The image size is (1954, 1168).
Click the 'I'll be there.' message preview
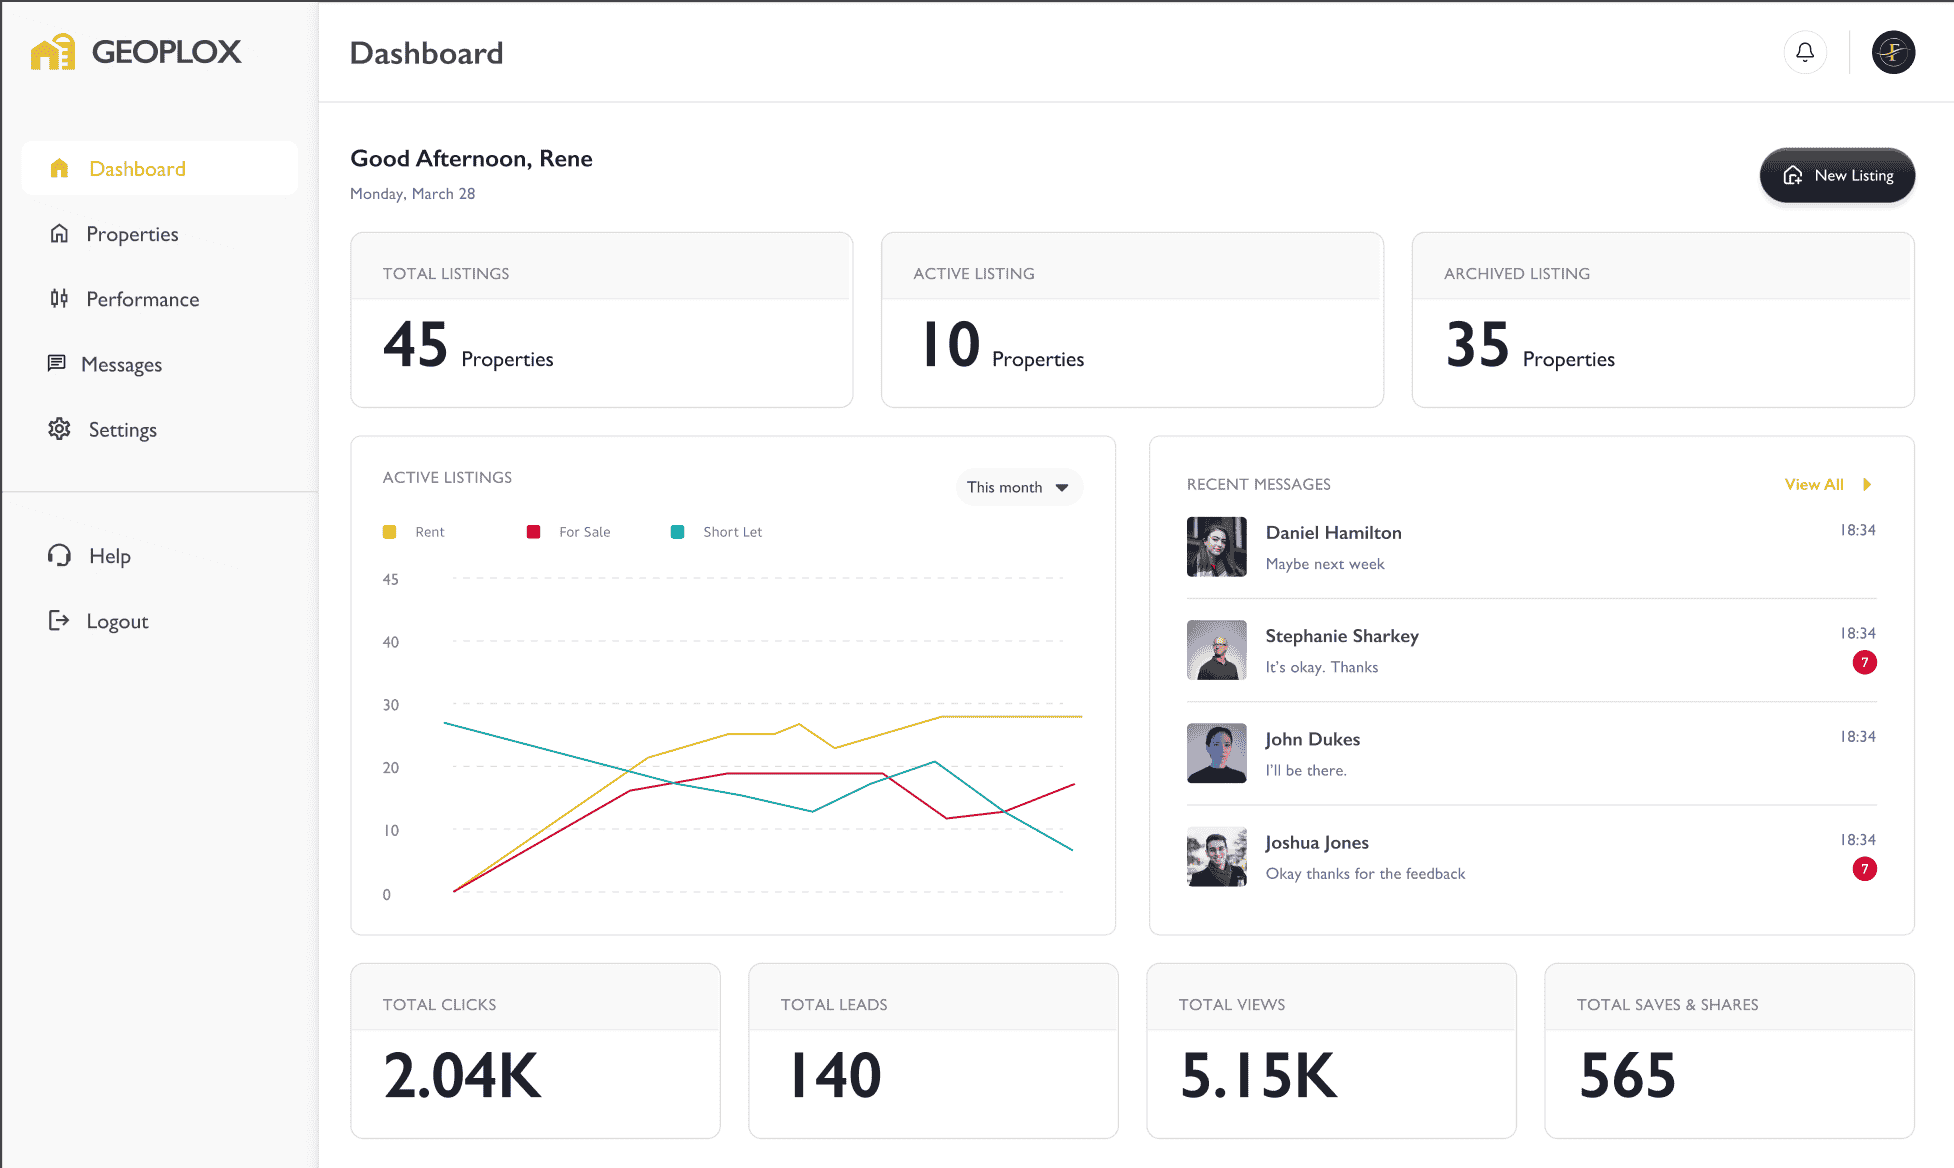click(x=1305, y=770)
